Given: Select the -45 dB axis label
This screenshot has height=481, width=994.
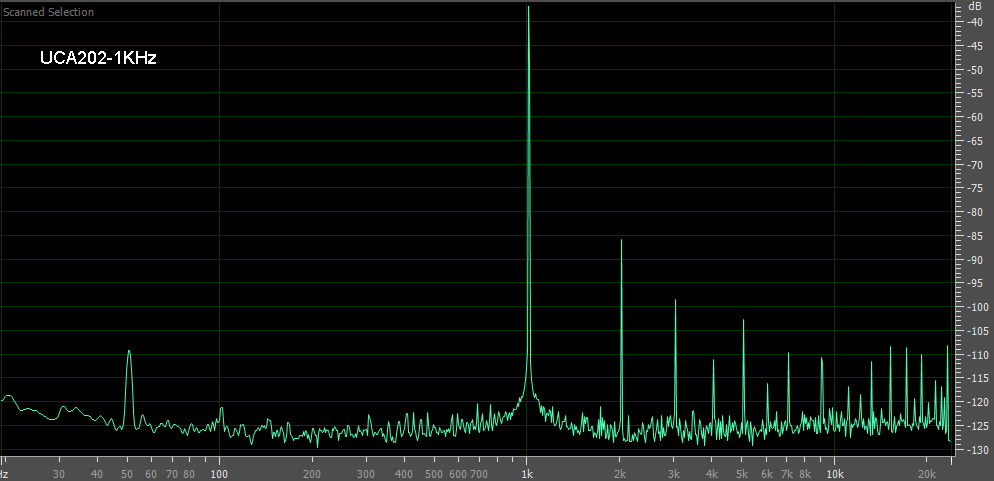Looking at the screenshot, I should pos(974,46).
